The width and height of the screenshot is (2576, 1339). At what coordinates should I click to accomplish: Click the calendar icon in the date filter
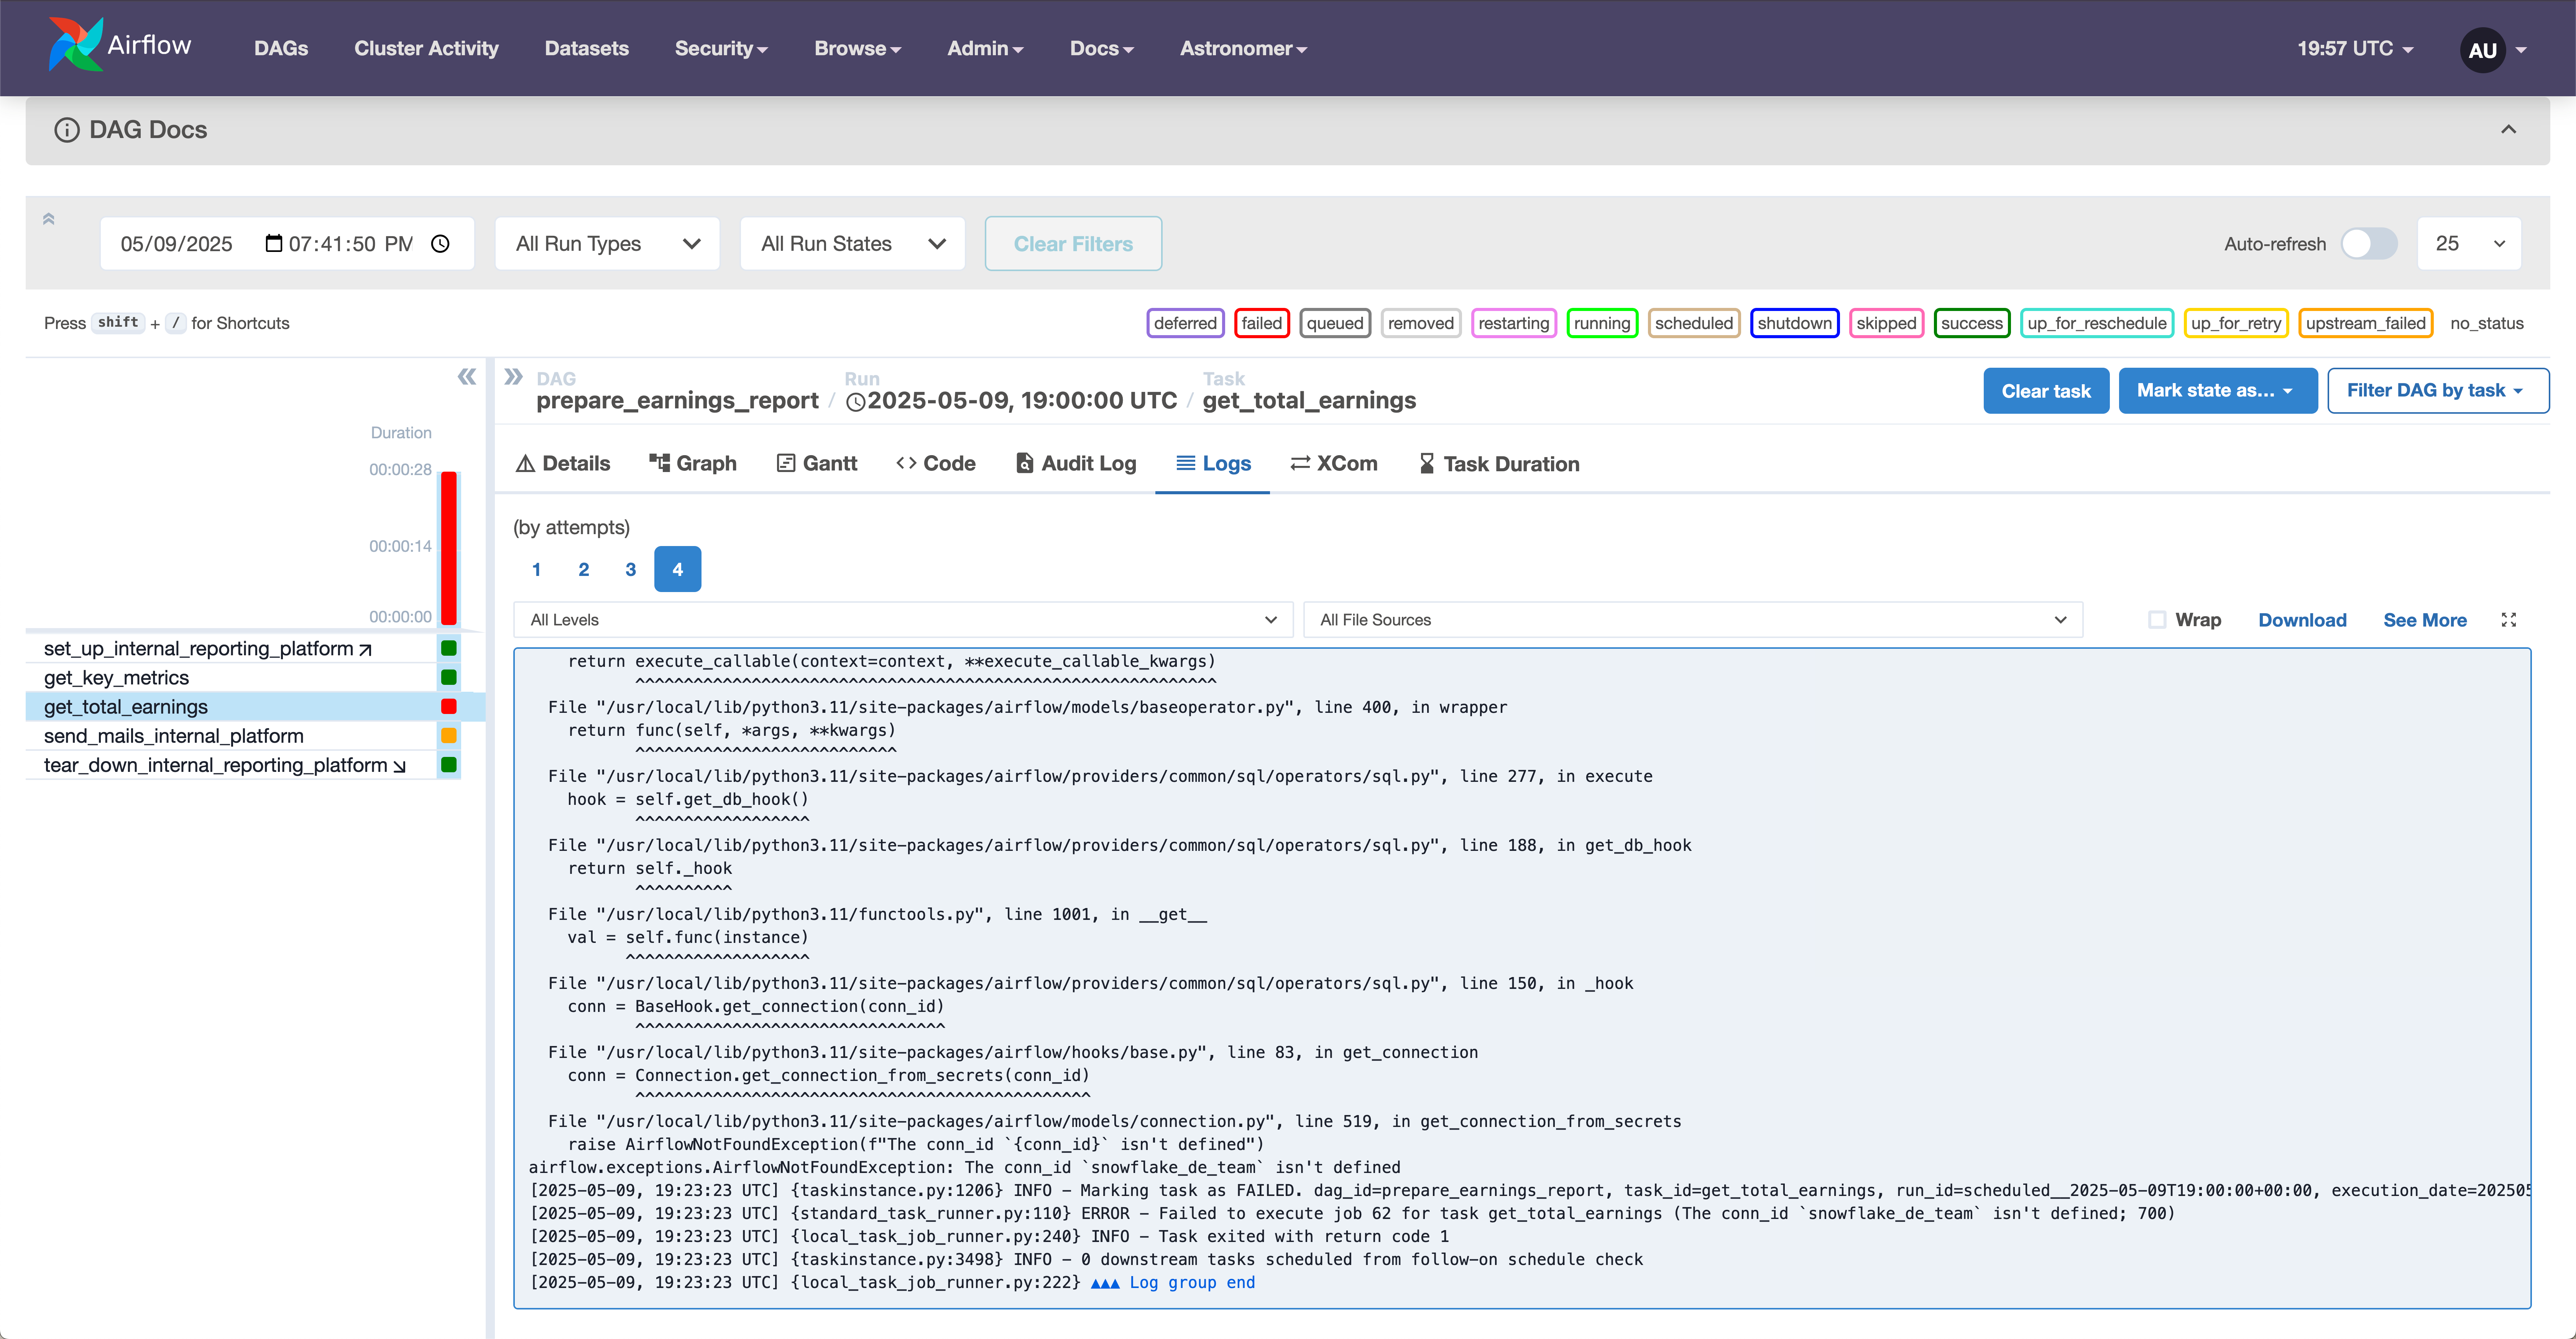point(273,243)
